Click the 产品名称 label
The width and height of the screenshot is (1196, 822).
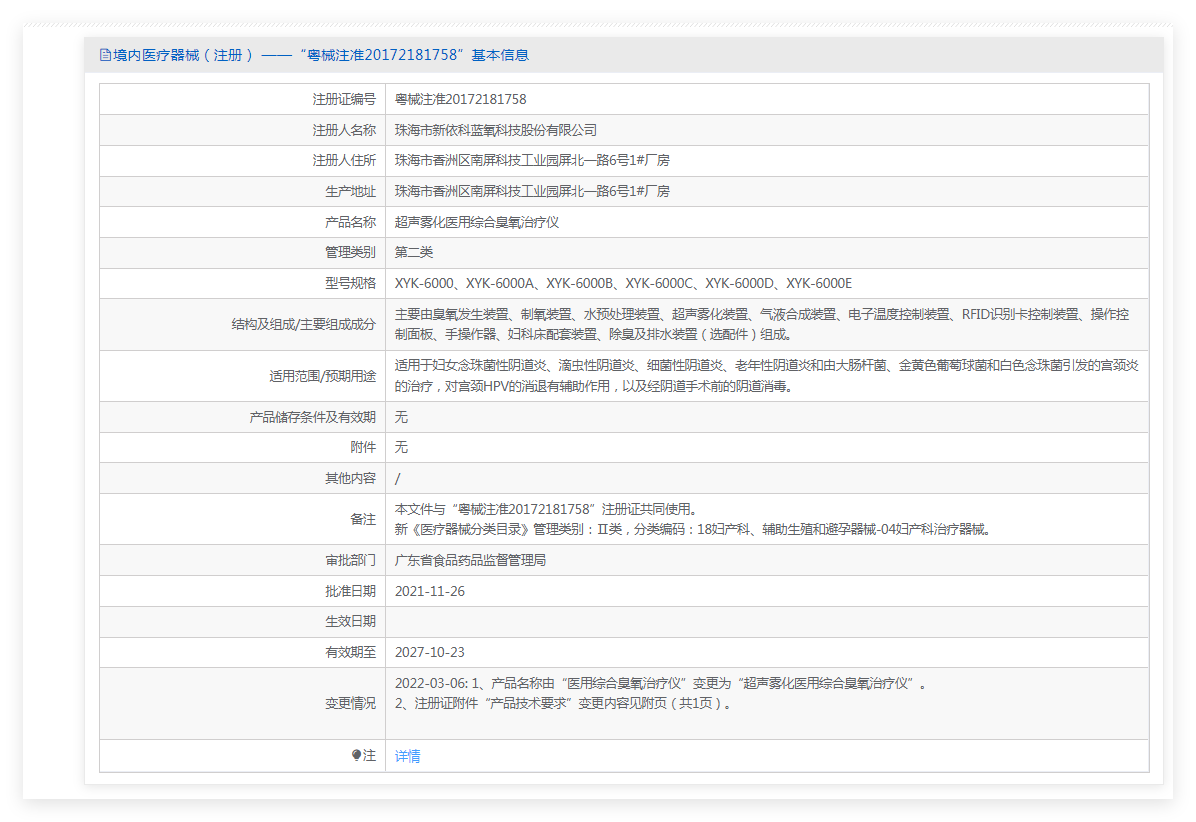[x=350, y=222]
